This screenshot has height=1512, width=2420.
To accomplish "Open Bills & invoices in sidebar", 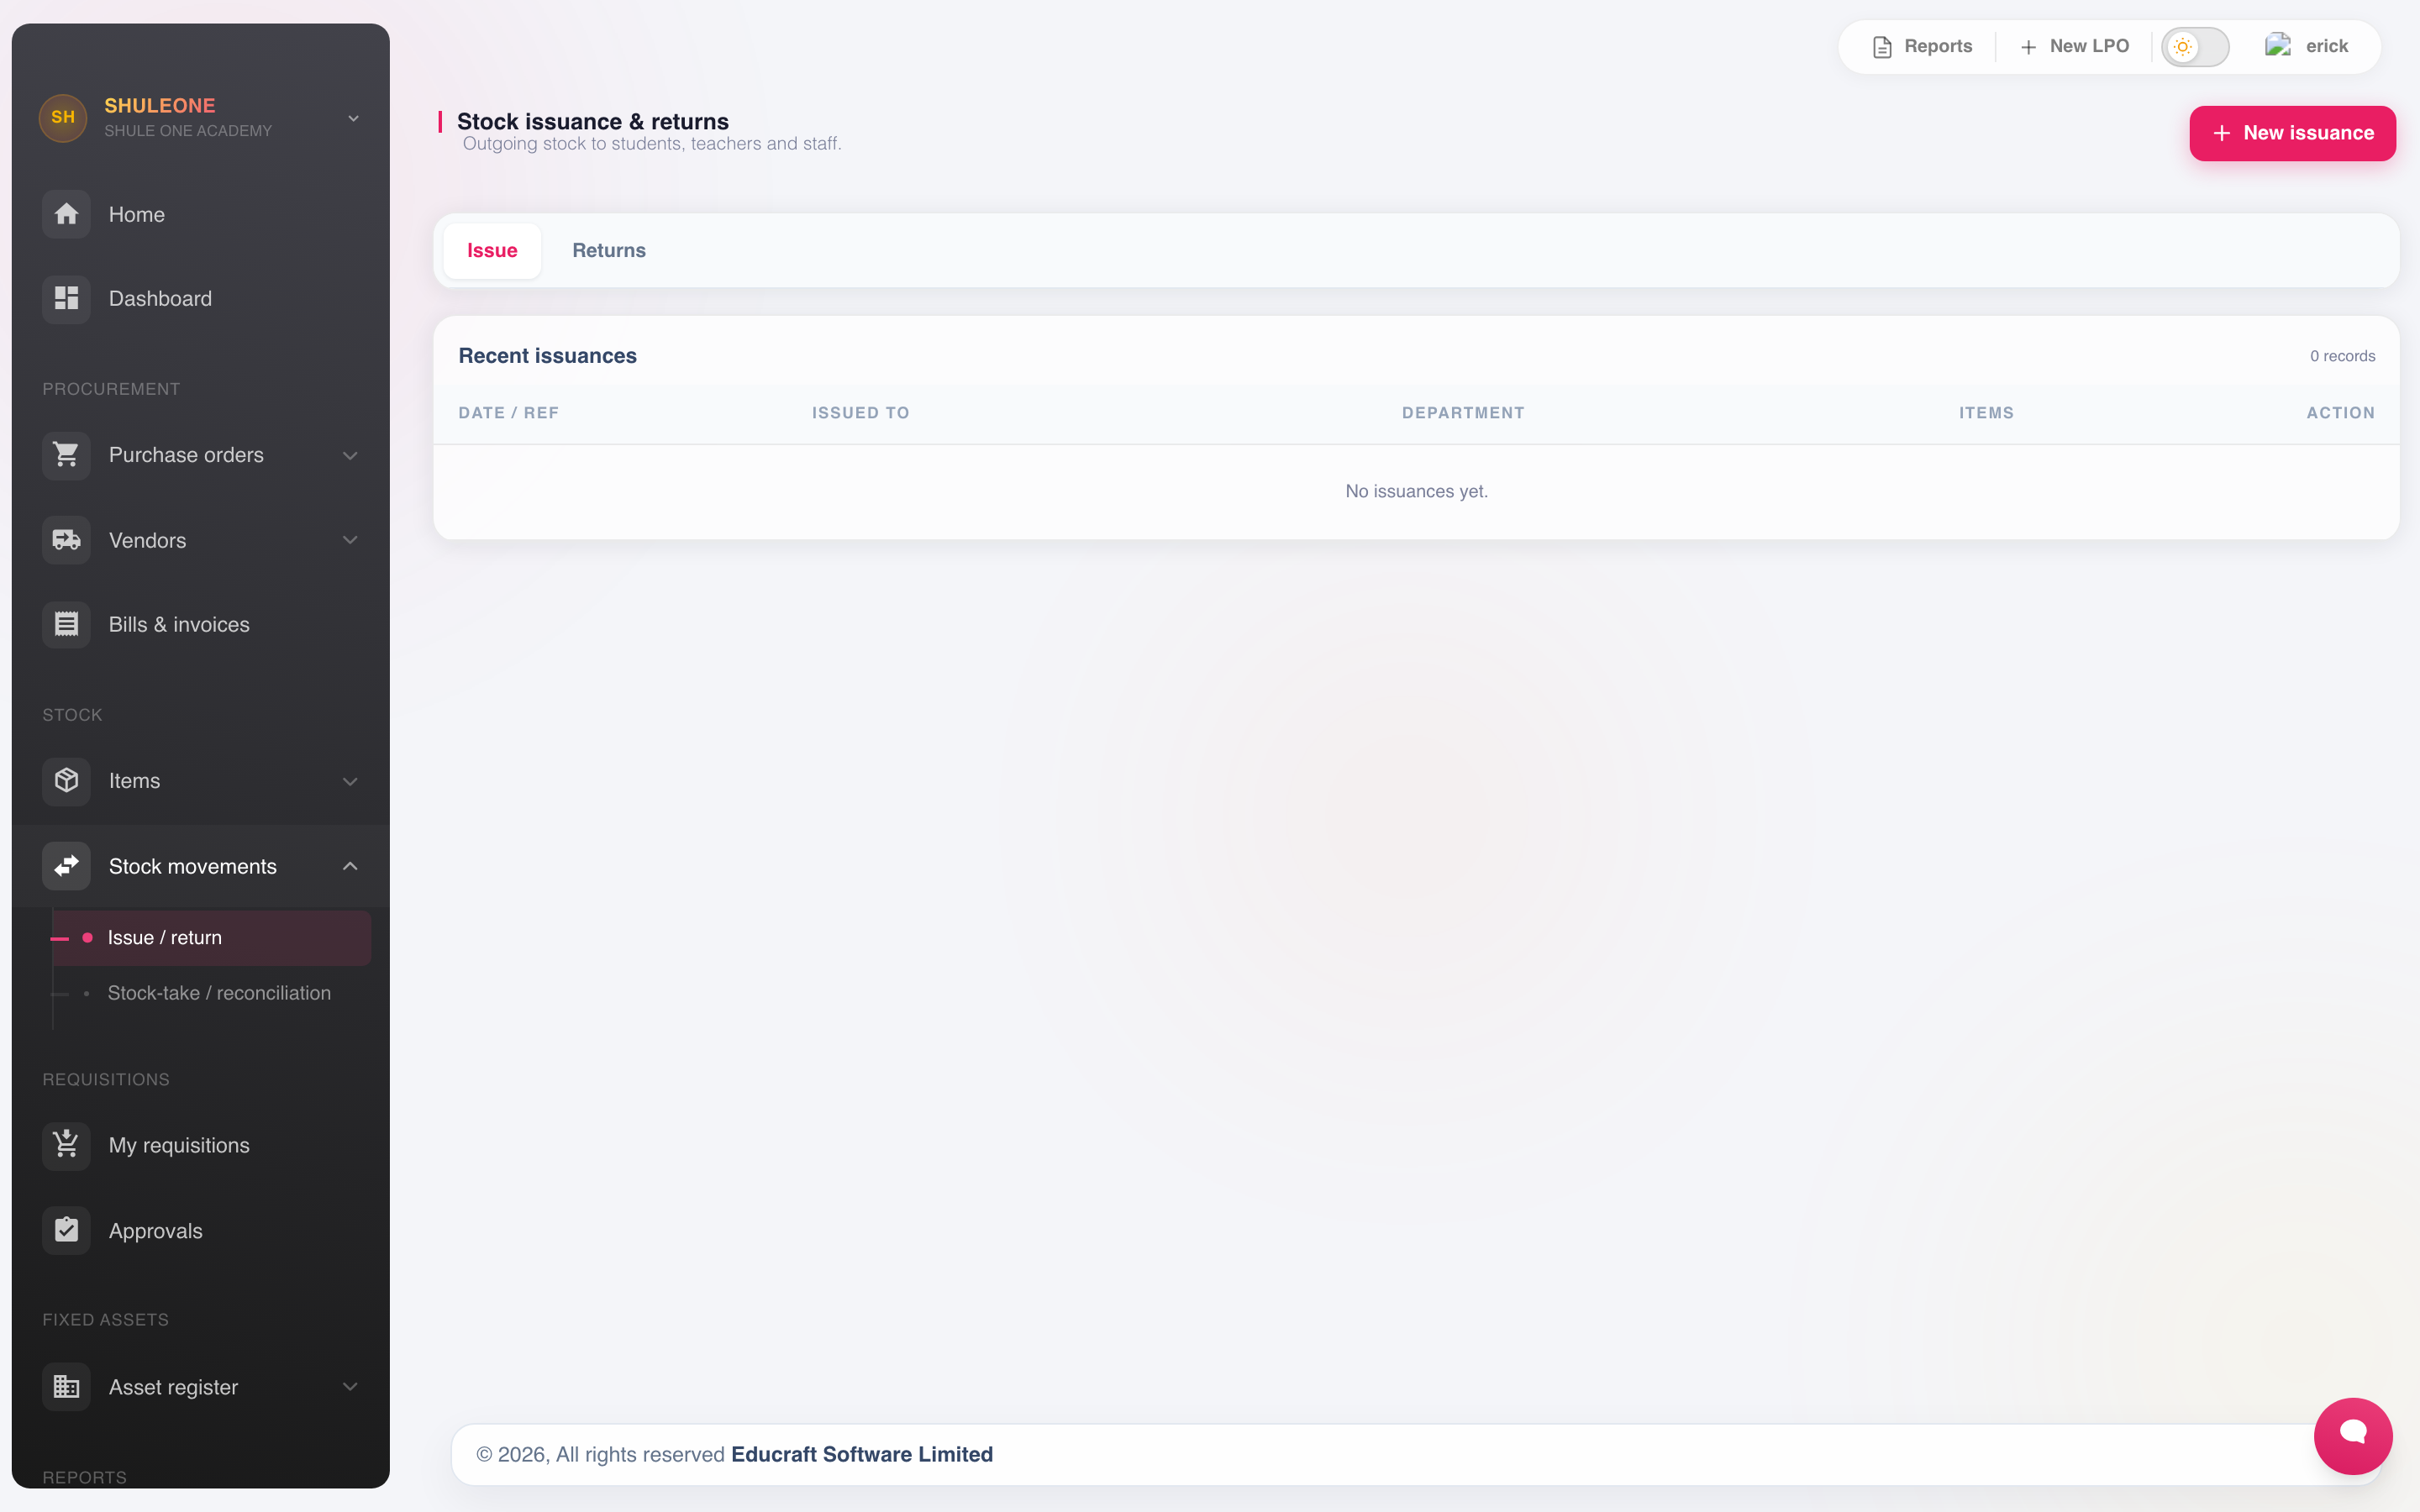I will coord(200,624).
